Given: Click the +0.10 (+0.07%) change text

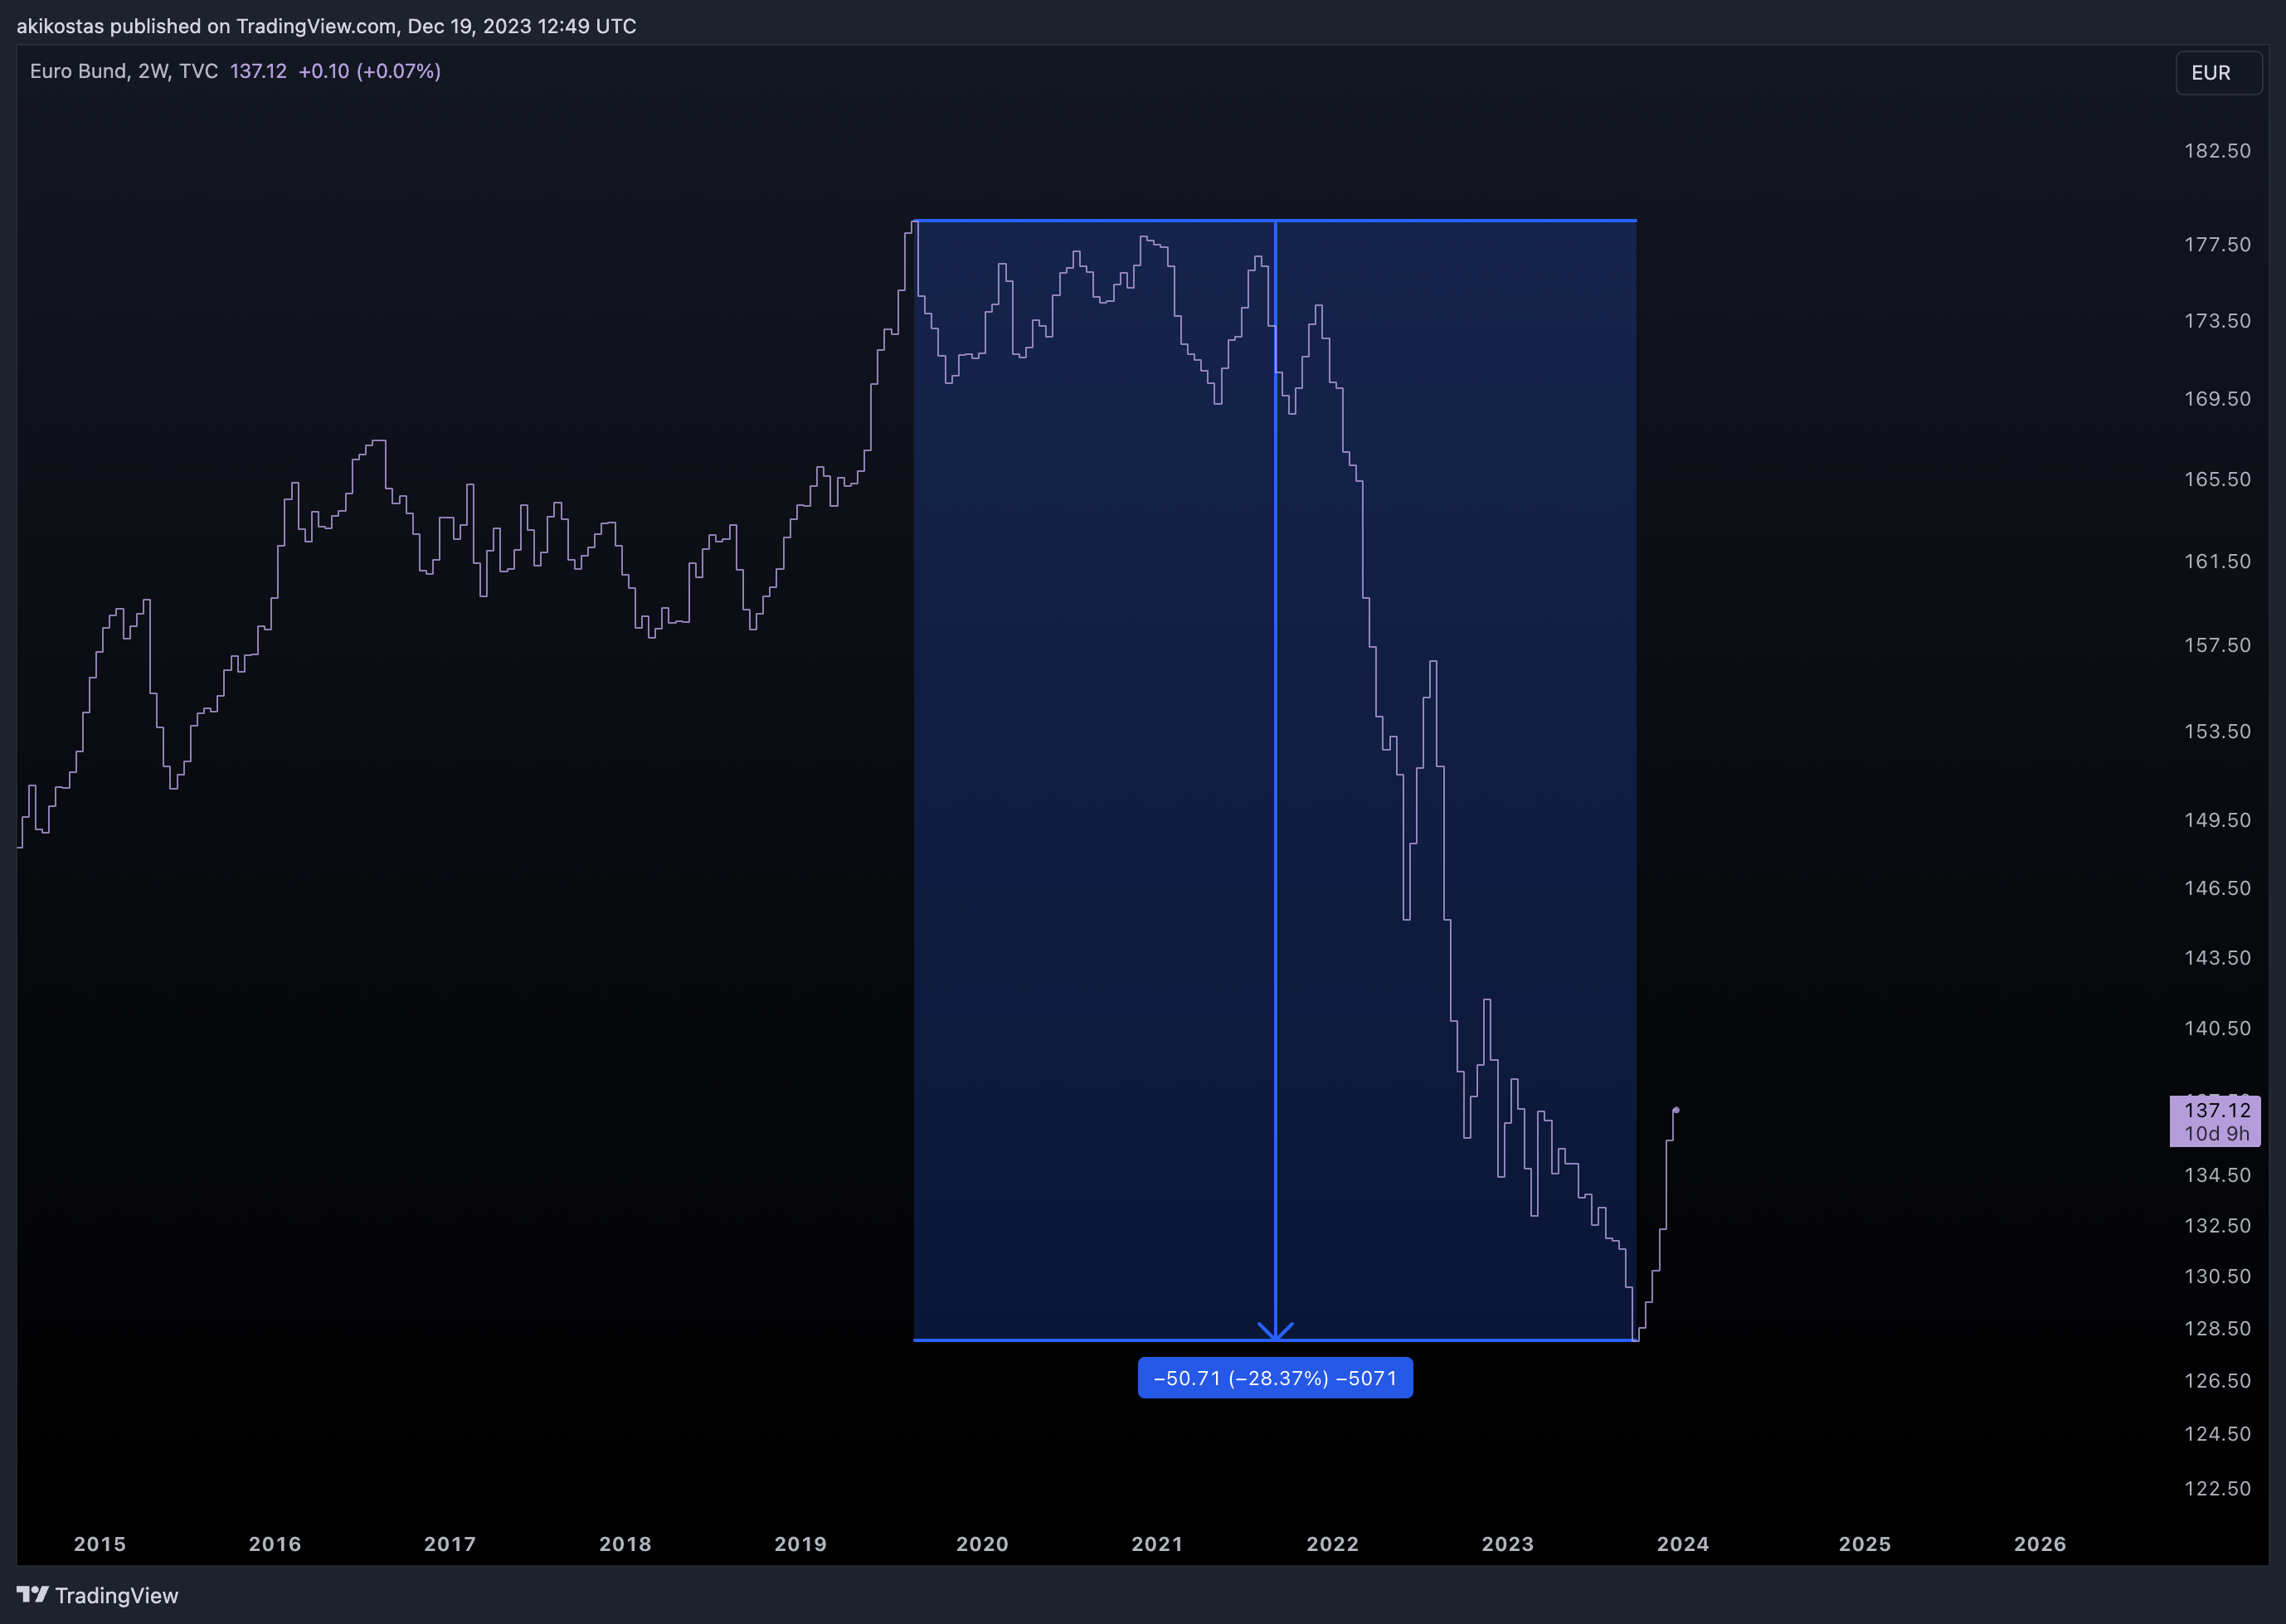Looking at the screenshot, I should (x=369, y=71).
